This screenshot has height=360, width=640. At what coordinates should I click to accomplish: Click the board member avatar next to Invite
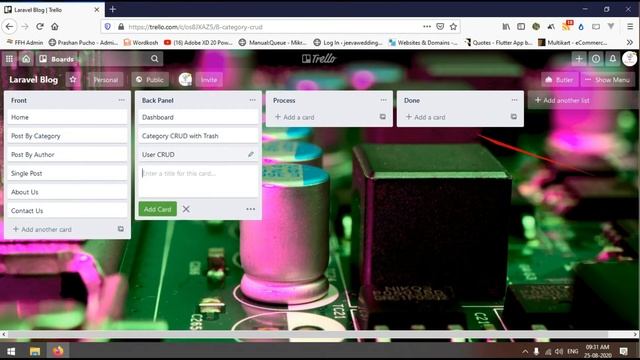[185, 80]
